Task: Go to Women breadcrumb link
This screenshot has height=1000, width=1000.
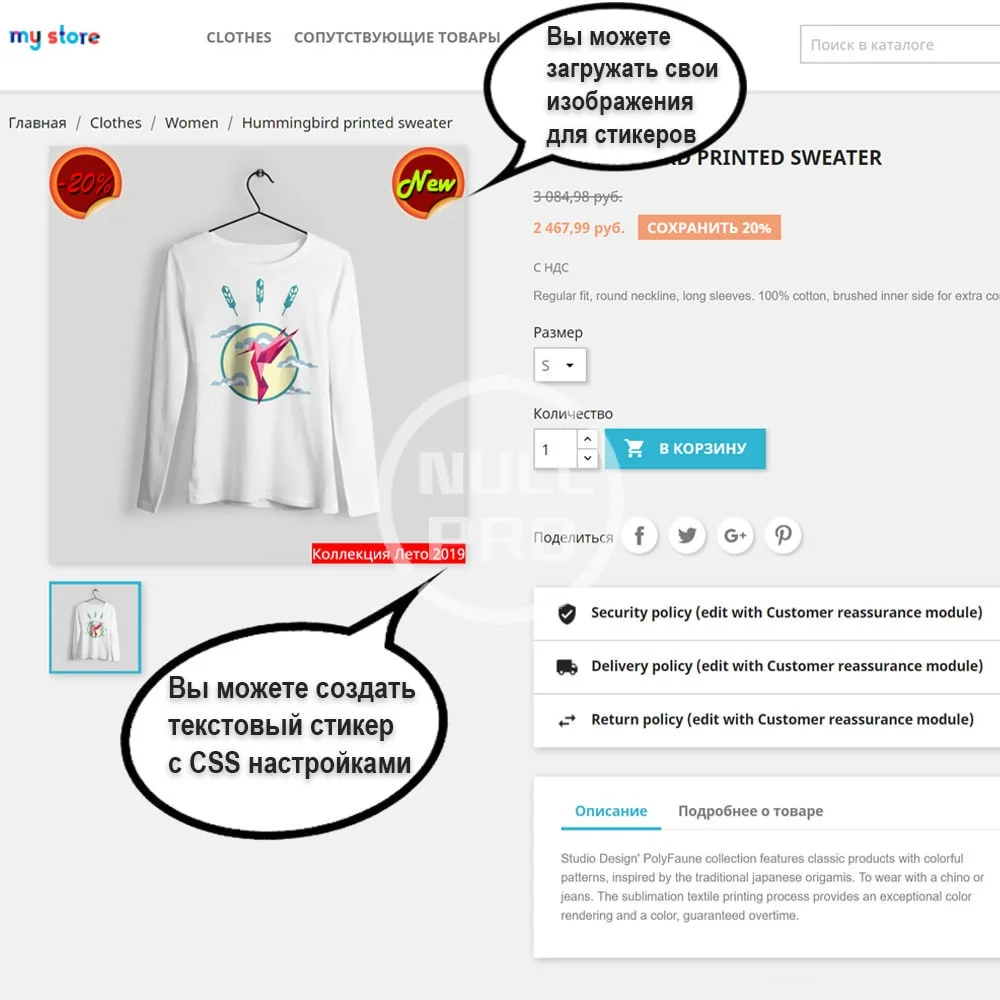Action: tap(191, 123)
